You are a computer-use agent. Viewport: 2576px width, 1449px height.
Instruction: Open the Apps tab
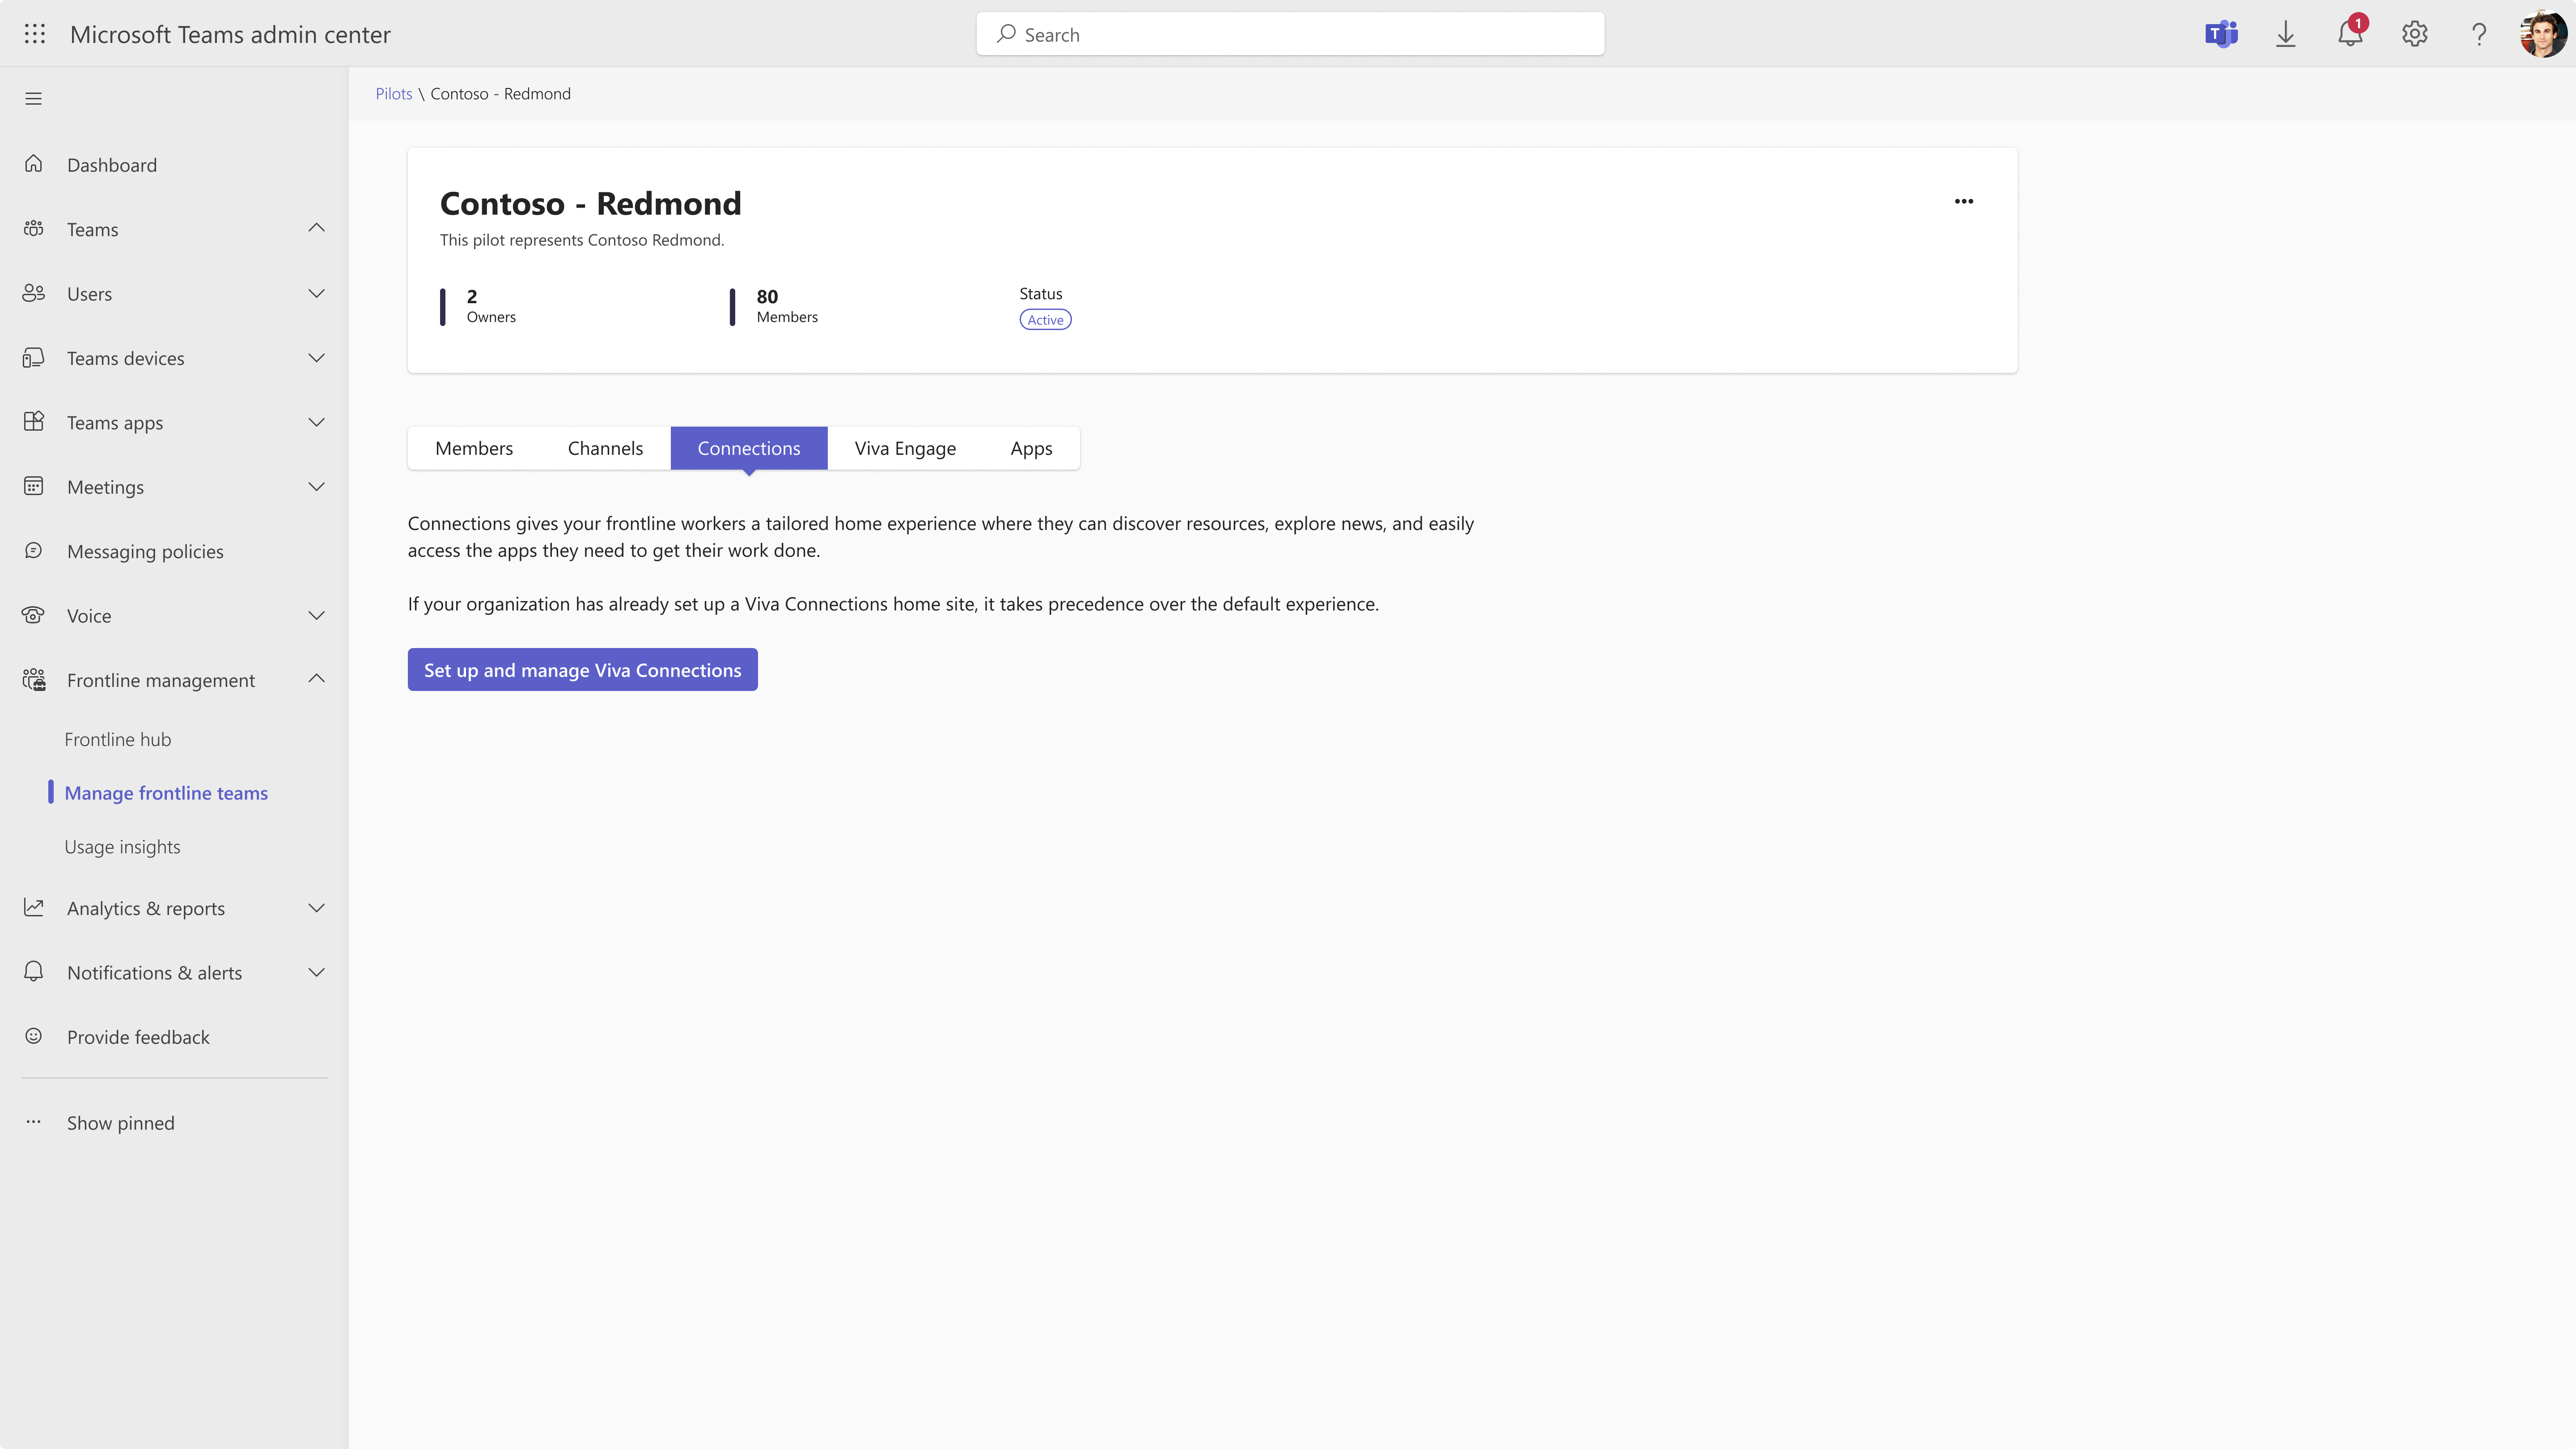pos(1030,448)
